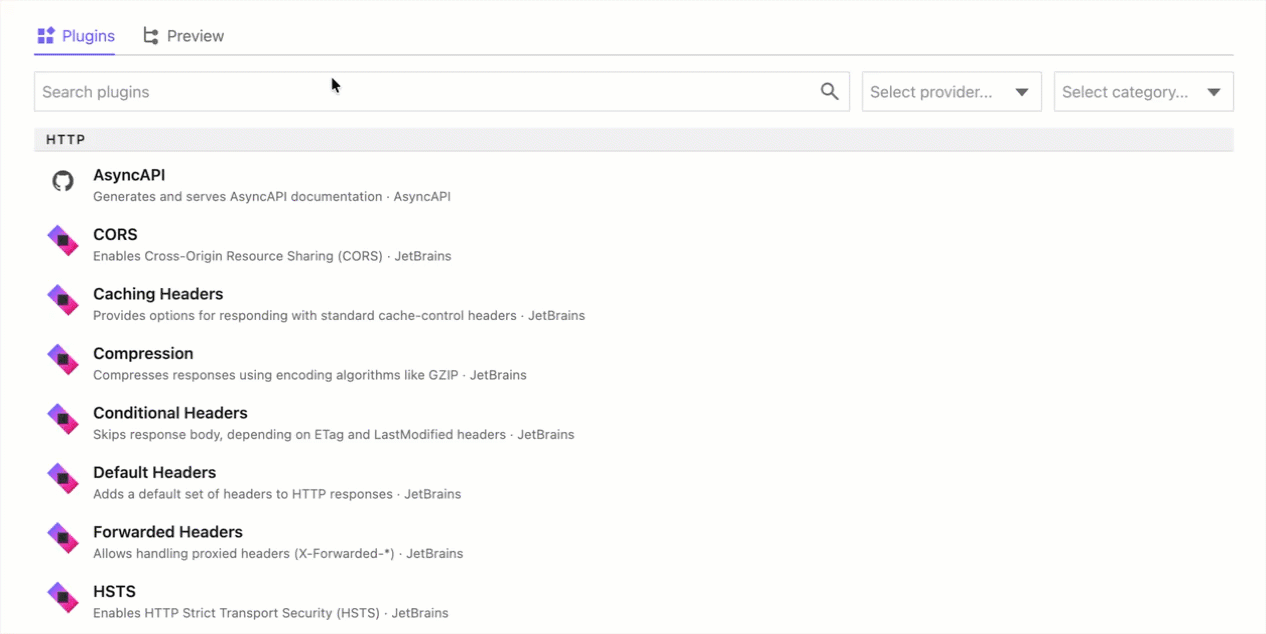This screenshot has width=1266, height=634.
Task: Click the category dropdown arrow
Action: [x=1213, y=92]
